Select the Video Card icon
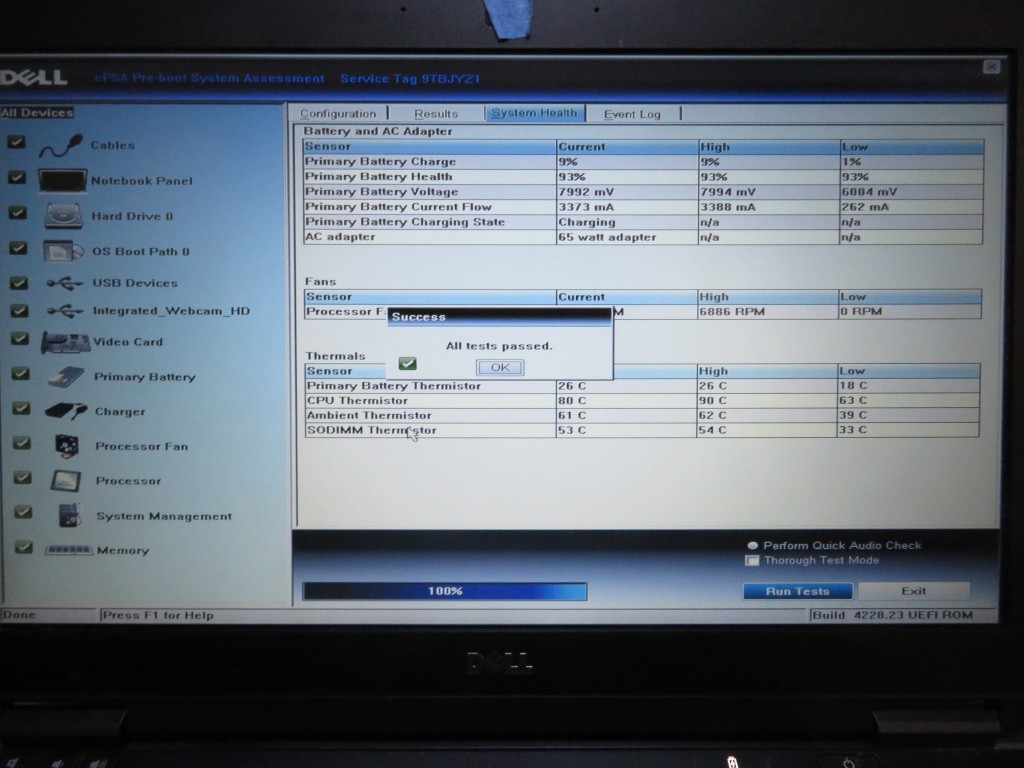The height and width of the screenshot is (768, 1024). click(65, 342)
